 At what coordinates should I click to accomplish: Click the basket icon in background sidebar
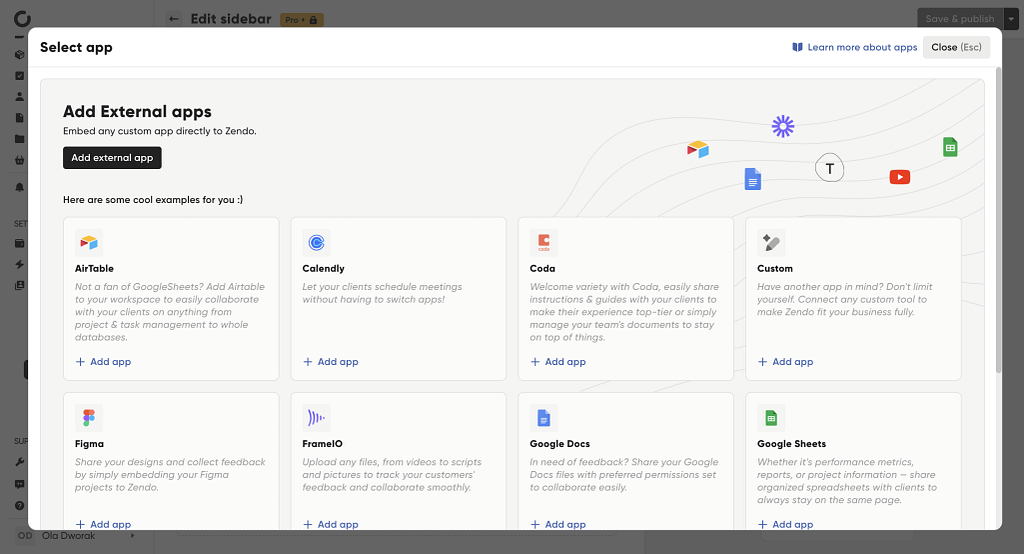(20, 160)
